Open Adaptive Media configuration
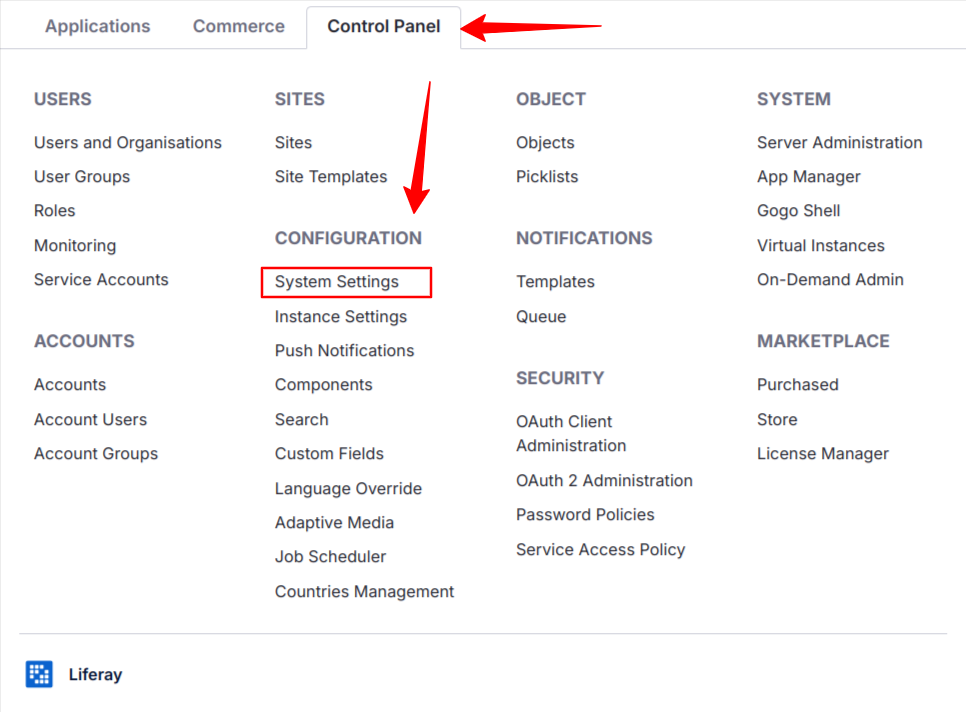Screen dimensions: 966x712 pyautogui.click(x=334, y=522)
